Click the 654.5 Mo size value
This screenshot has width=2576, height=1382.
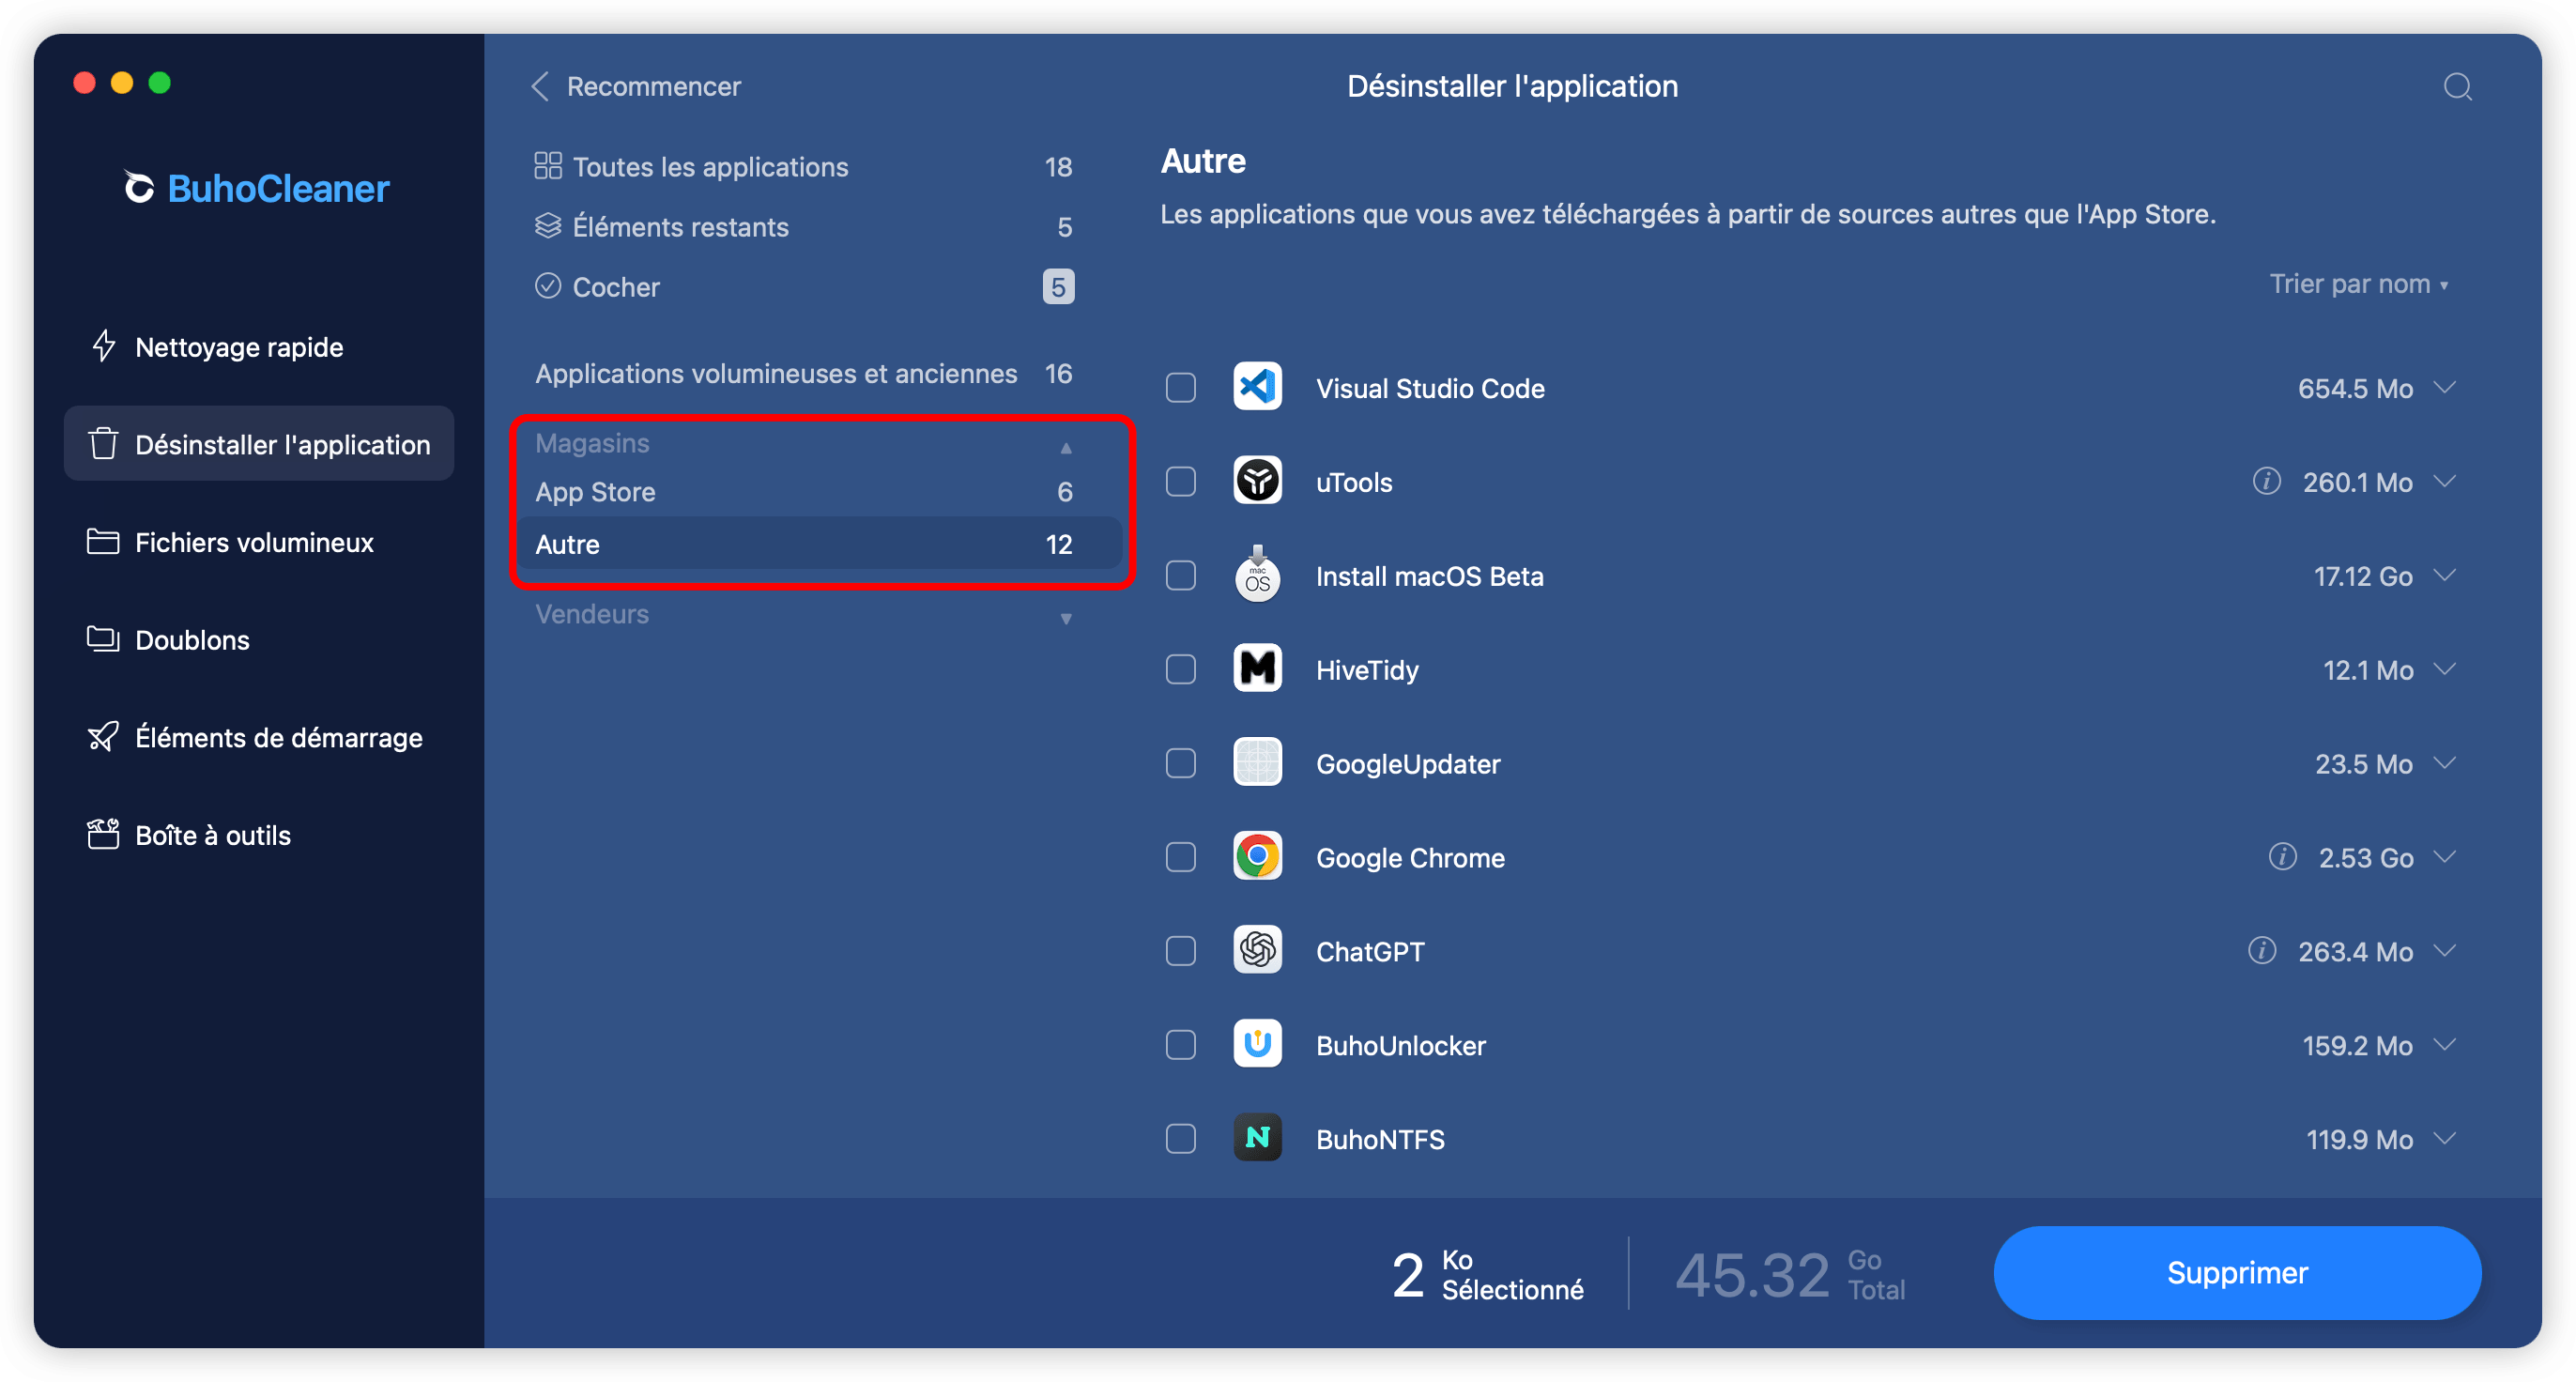(x=2355, y=388)
